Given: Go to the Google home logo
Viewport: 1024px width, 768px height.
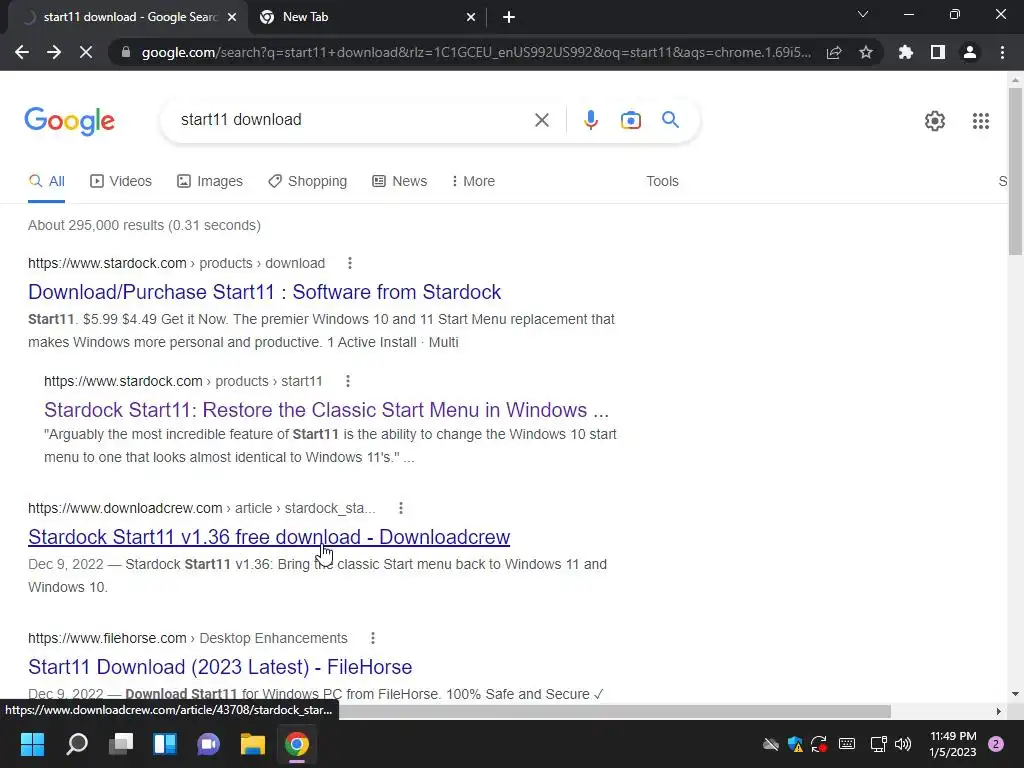Looking at the screenshot, I should [x=69, y=121].
